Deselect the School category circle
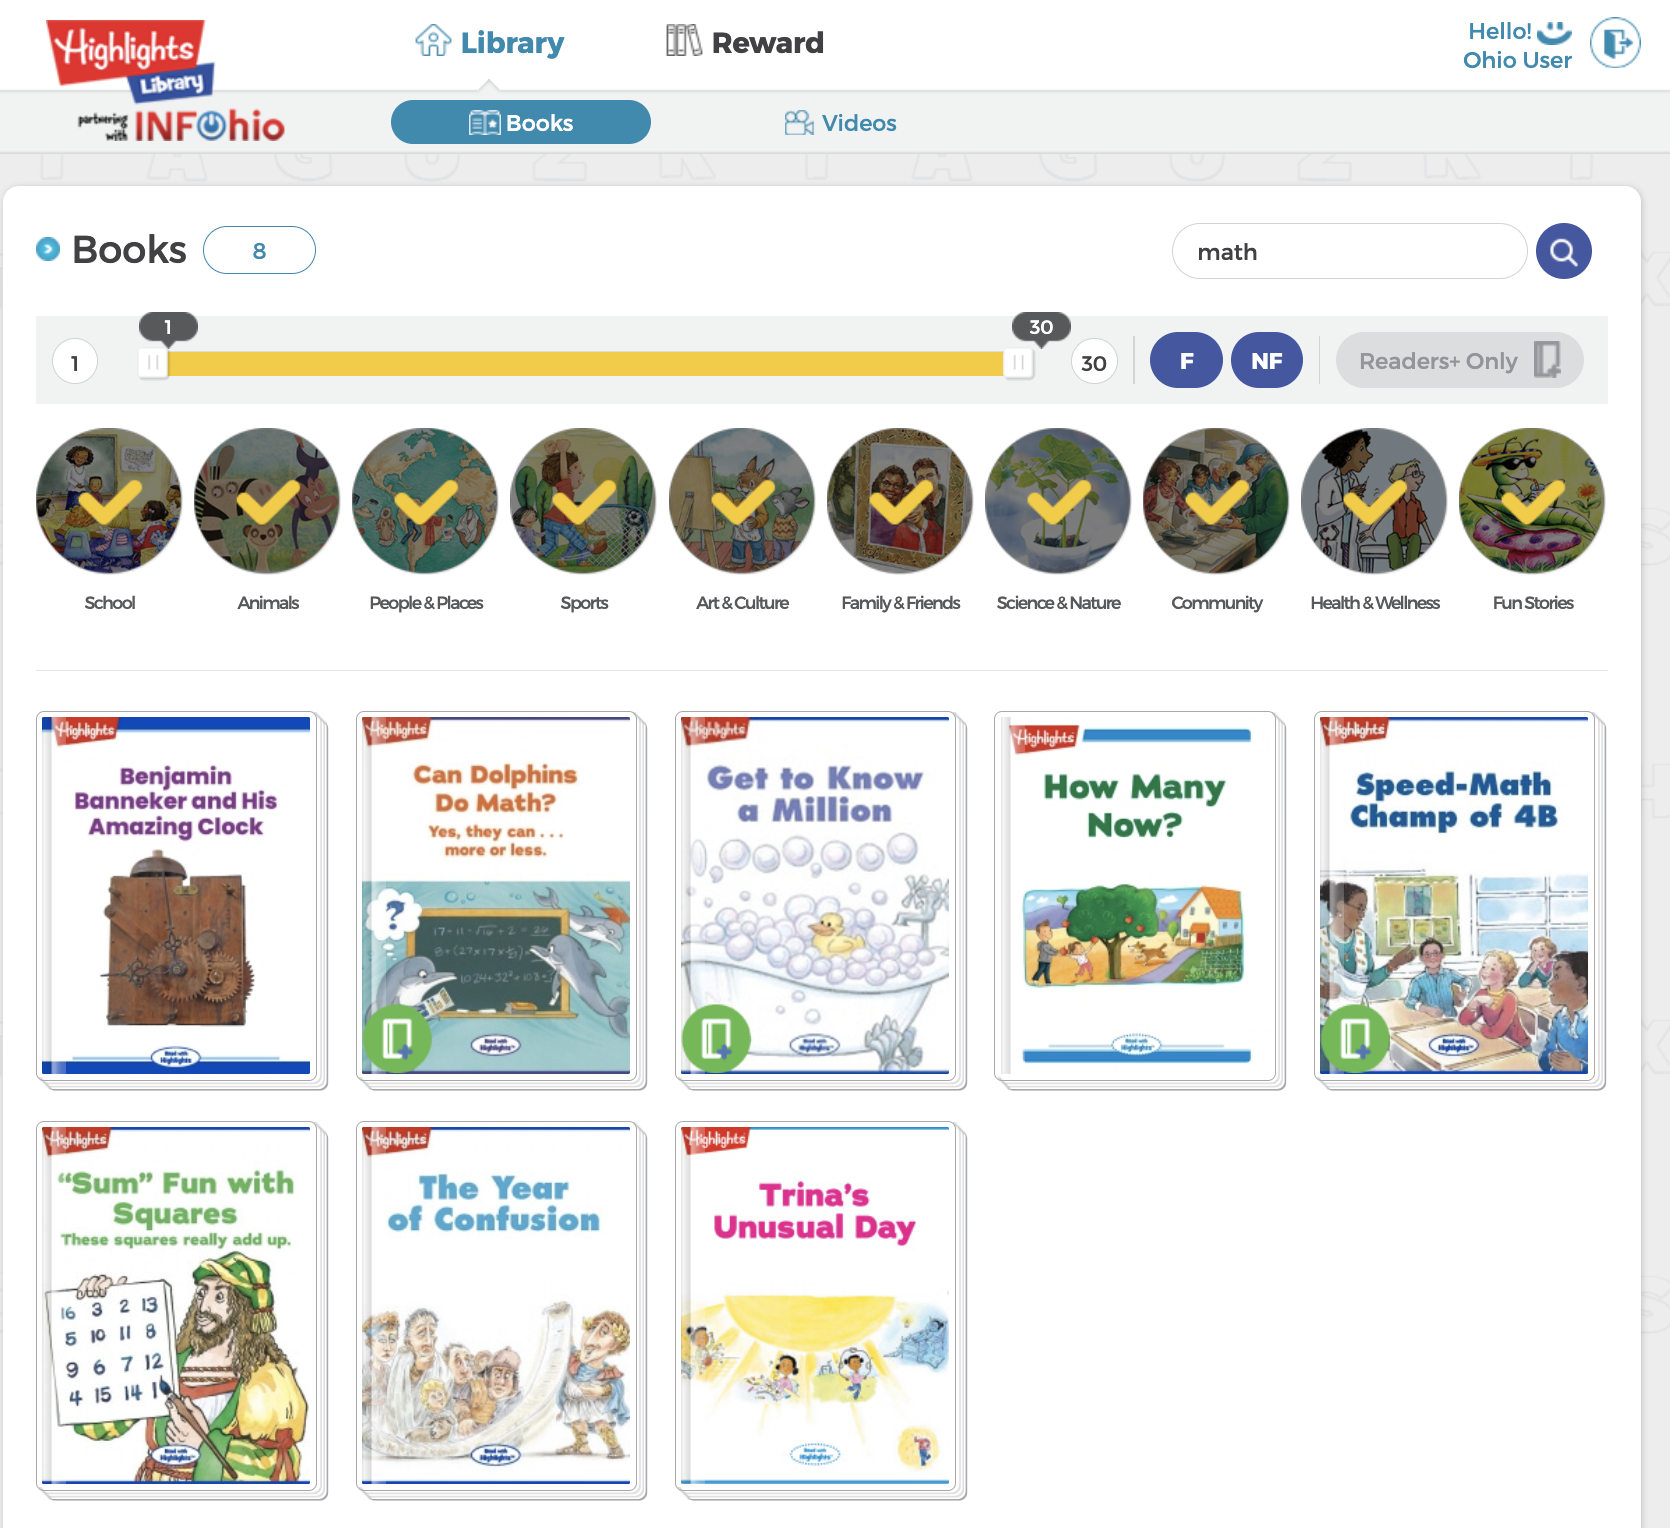Viewport: 1670px width, 1528px height. point(109,501)
